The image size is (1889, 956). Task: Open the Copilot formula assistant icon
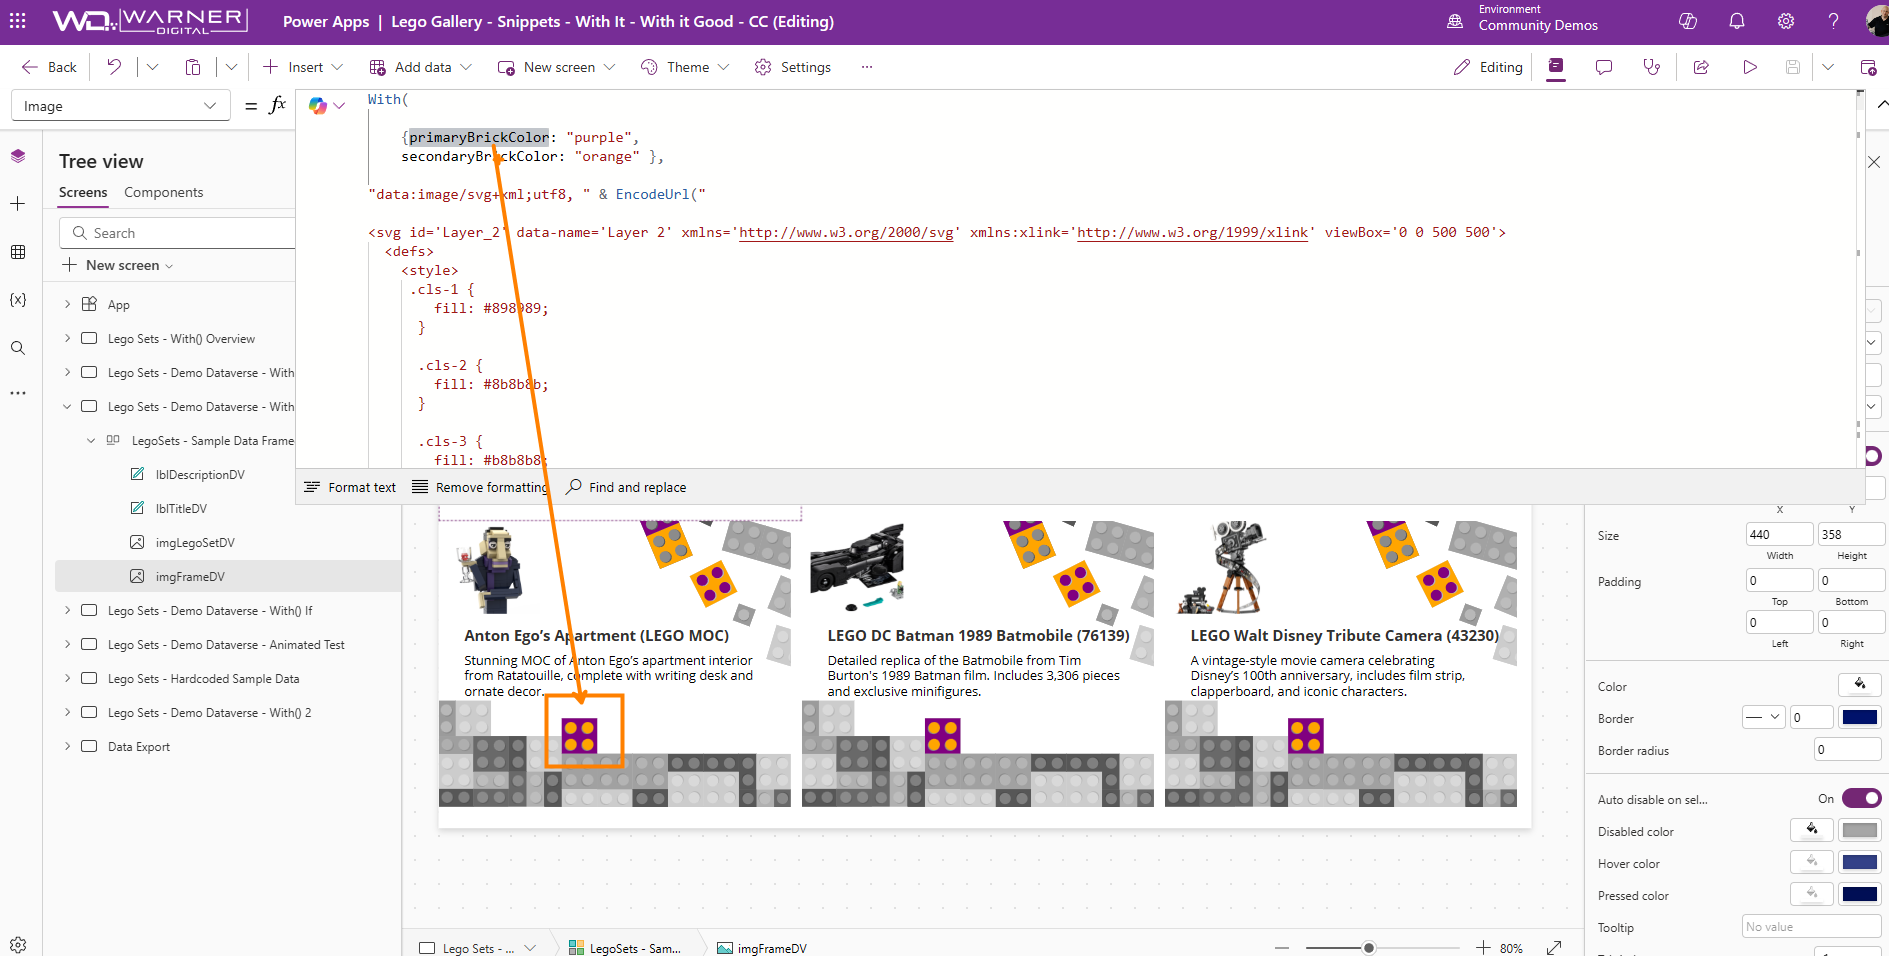(318, 105)
